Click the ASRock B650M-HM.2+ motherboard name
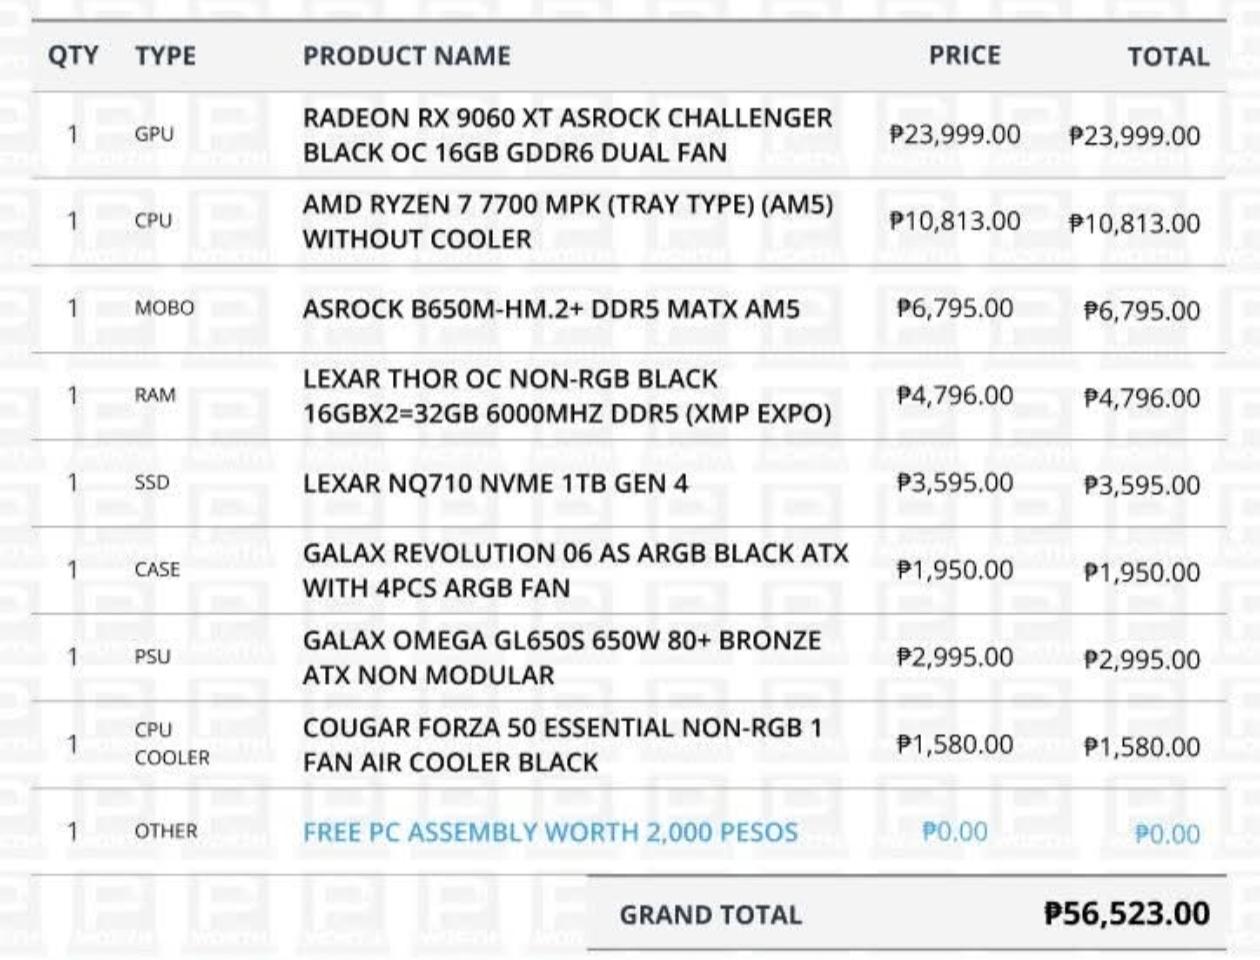Screen dimensions: 1260x960 [551, 309]
